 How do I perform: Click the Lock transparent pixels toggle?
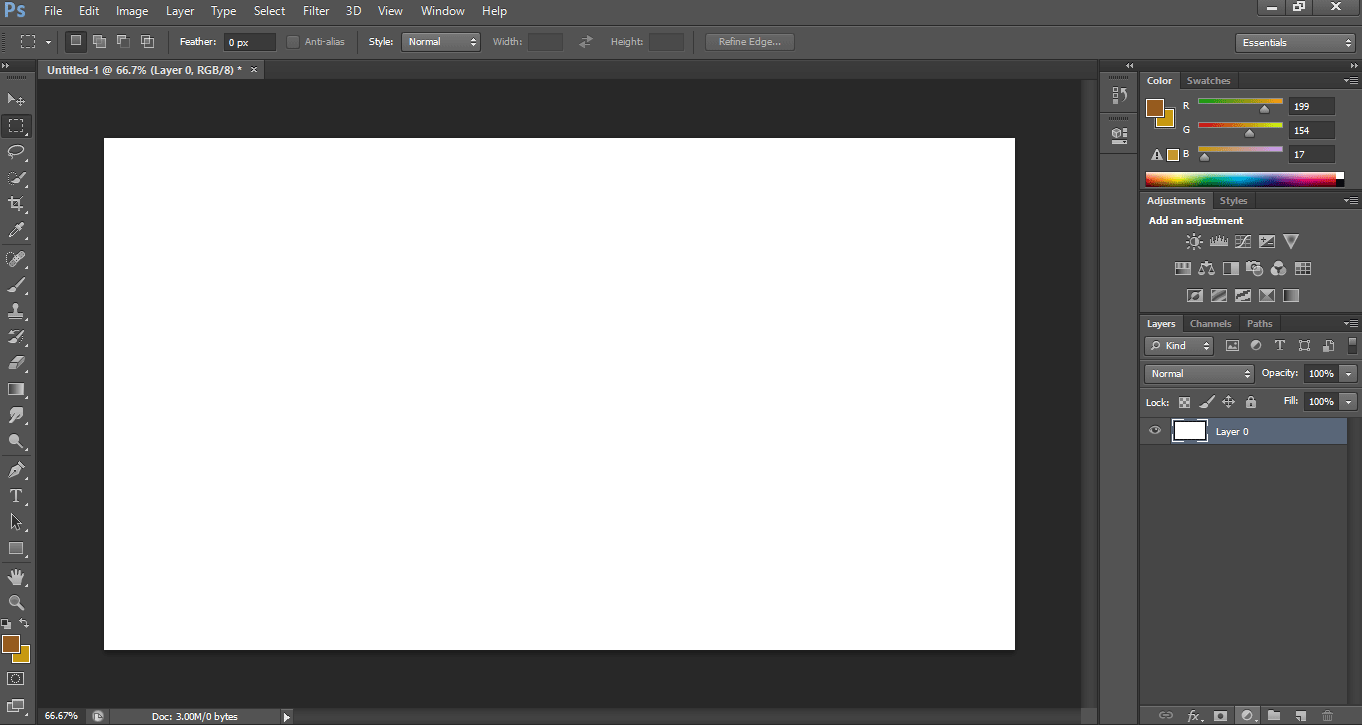coord(1184,401)
